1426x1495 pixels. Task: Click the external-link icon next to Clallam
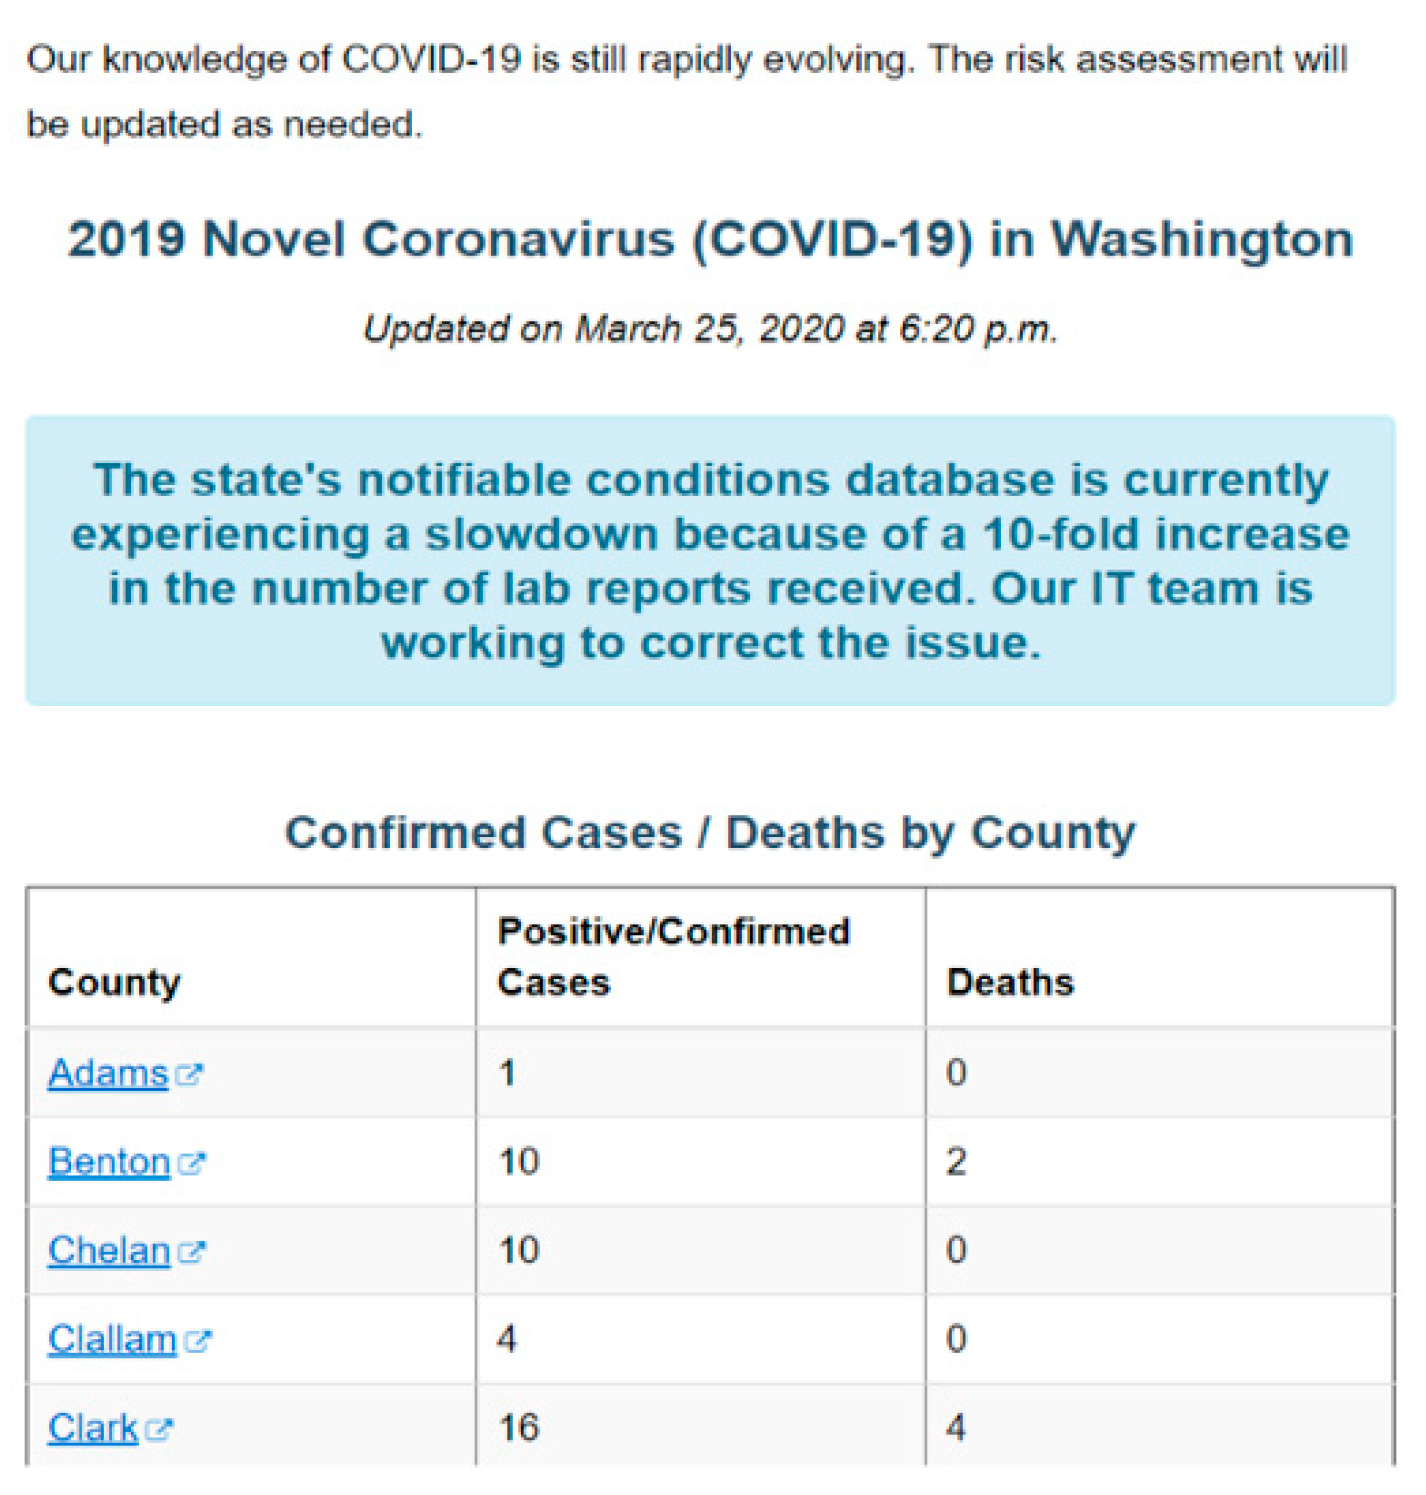pos(198,1341)
